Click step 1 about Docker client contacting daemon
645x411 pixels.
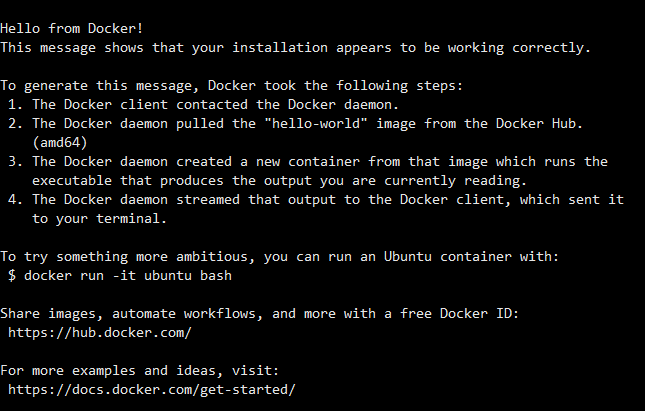204,104
